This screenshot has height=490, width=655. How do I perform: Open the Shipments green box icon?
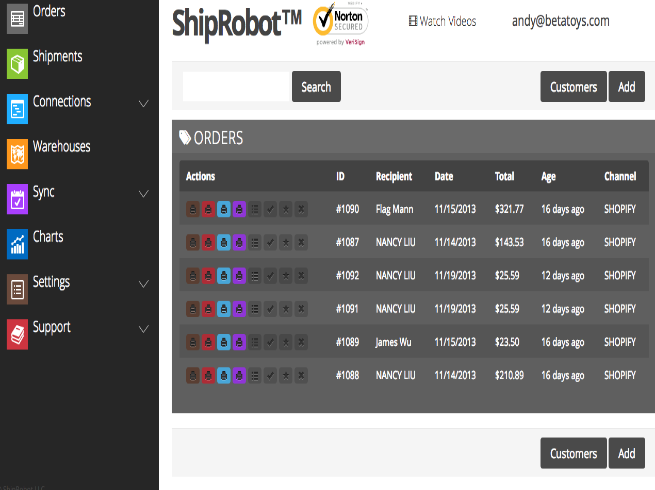click(17, 65)
